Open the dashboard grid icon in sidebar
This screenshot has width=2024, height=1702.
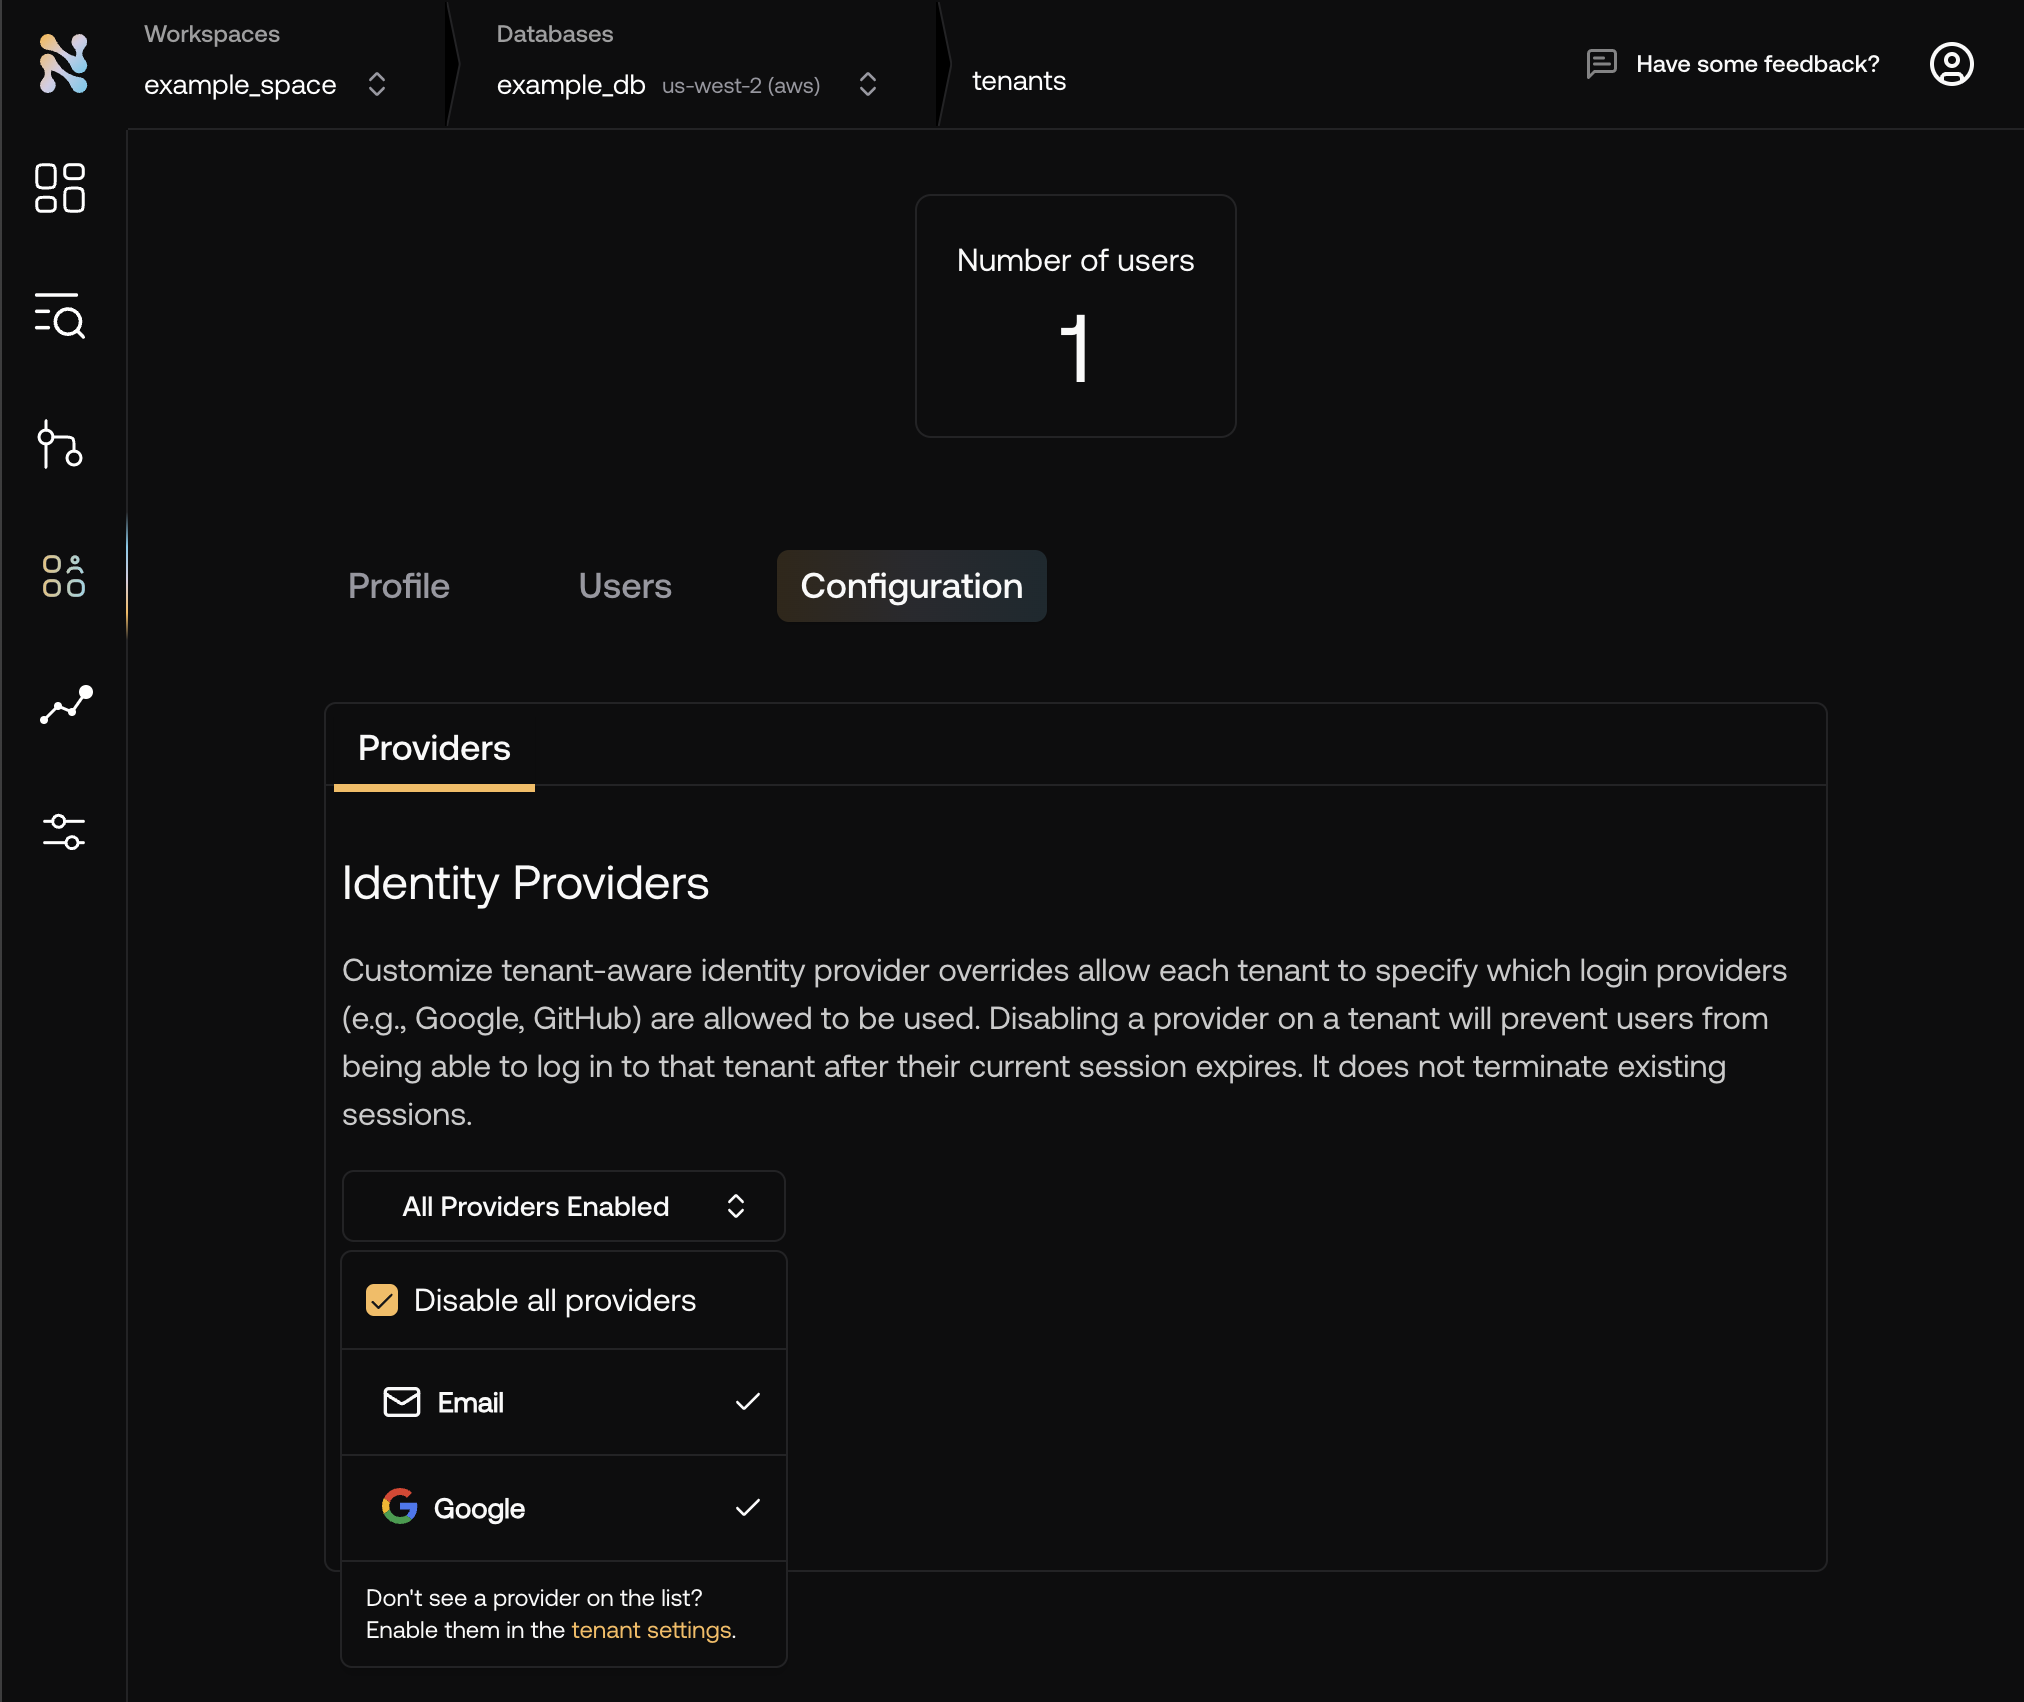pos(60,188)
